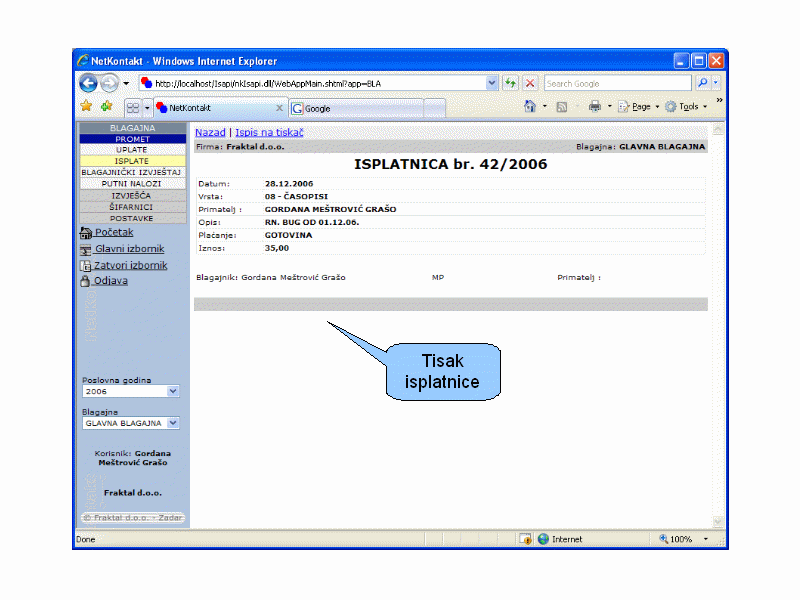Click the Glavni izbornik icon

[x=86, y=250]
